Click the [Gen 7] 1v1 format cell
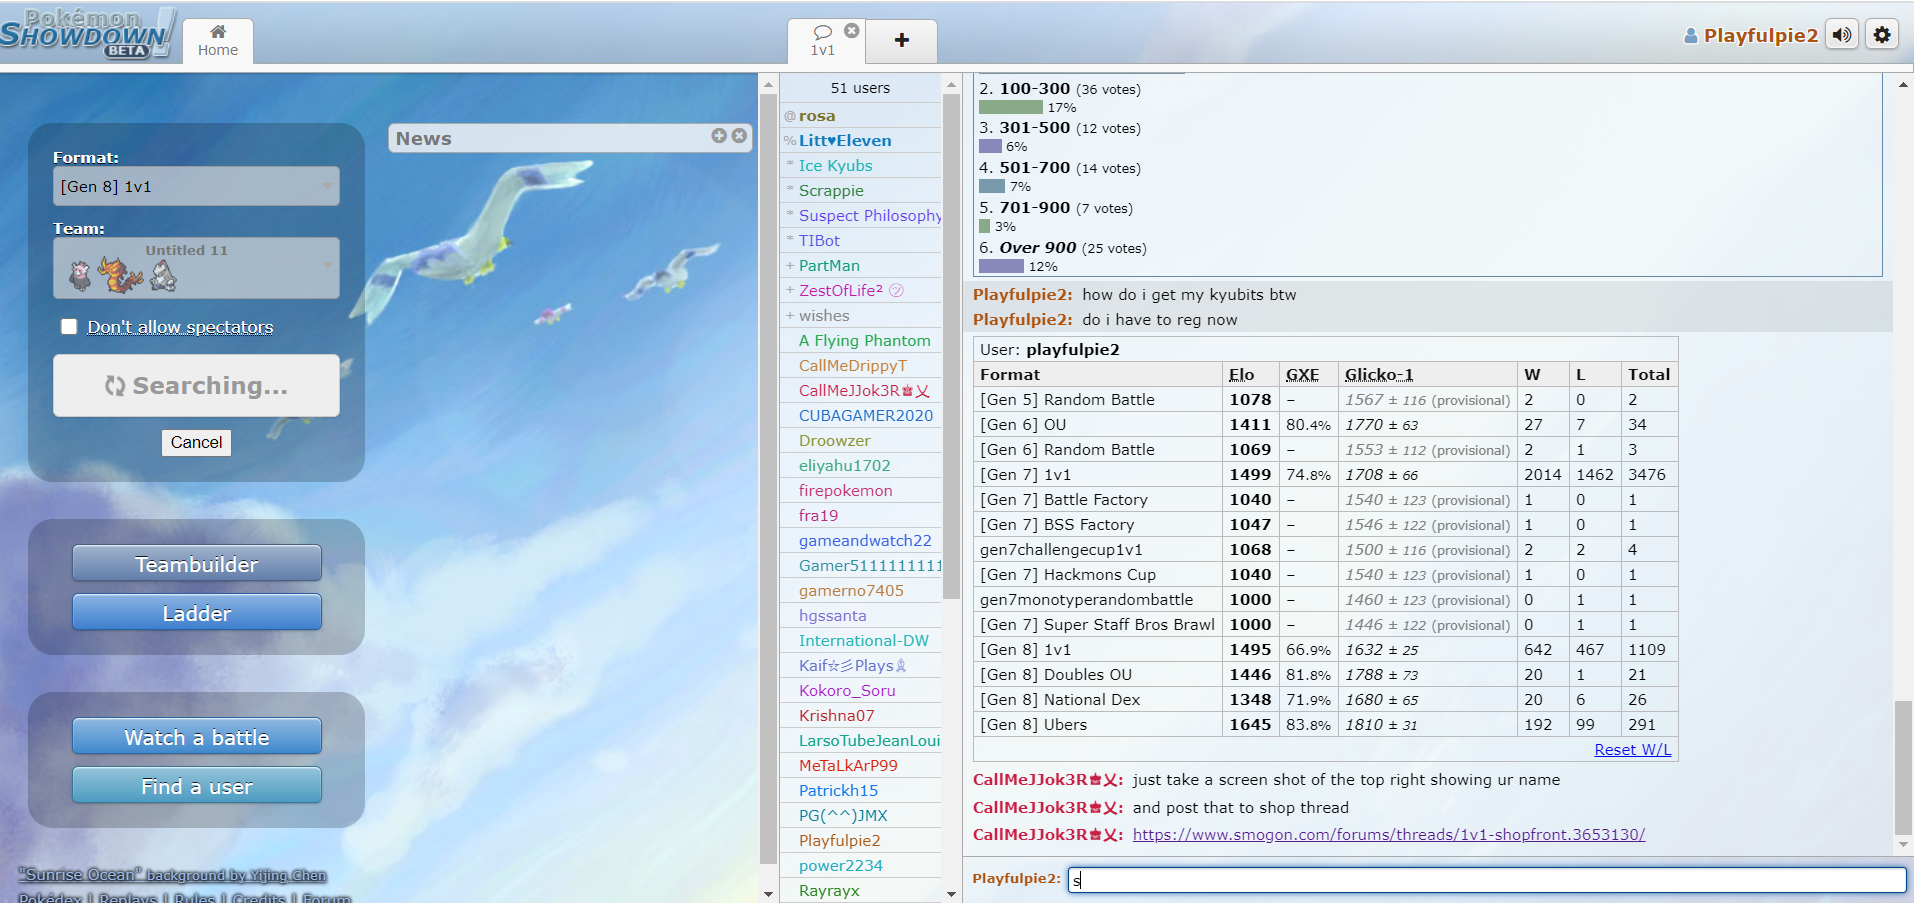Image resolution: width=1914 pixels, height=903 pixels. [x=1098, y=475]
